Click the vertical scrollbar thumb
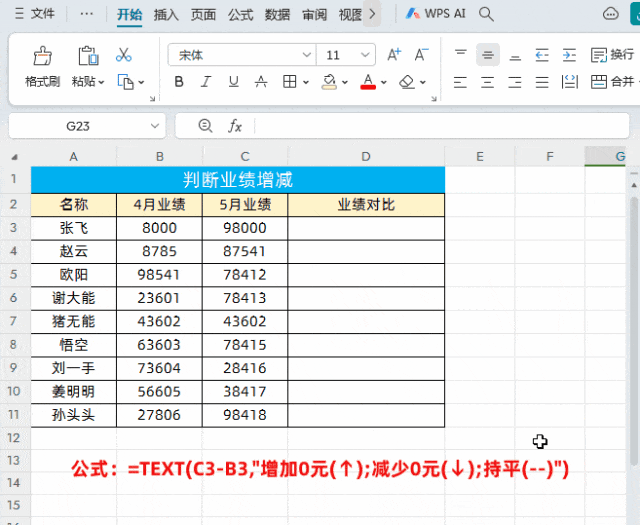Viewport: 640px width, 525px height. click(x=633, y=331)
